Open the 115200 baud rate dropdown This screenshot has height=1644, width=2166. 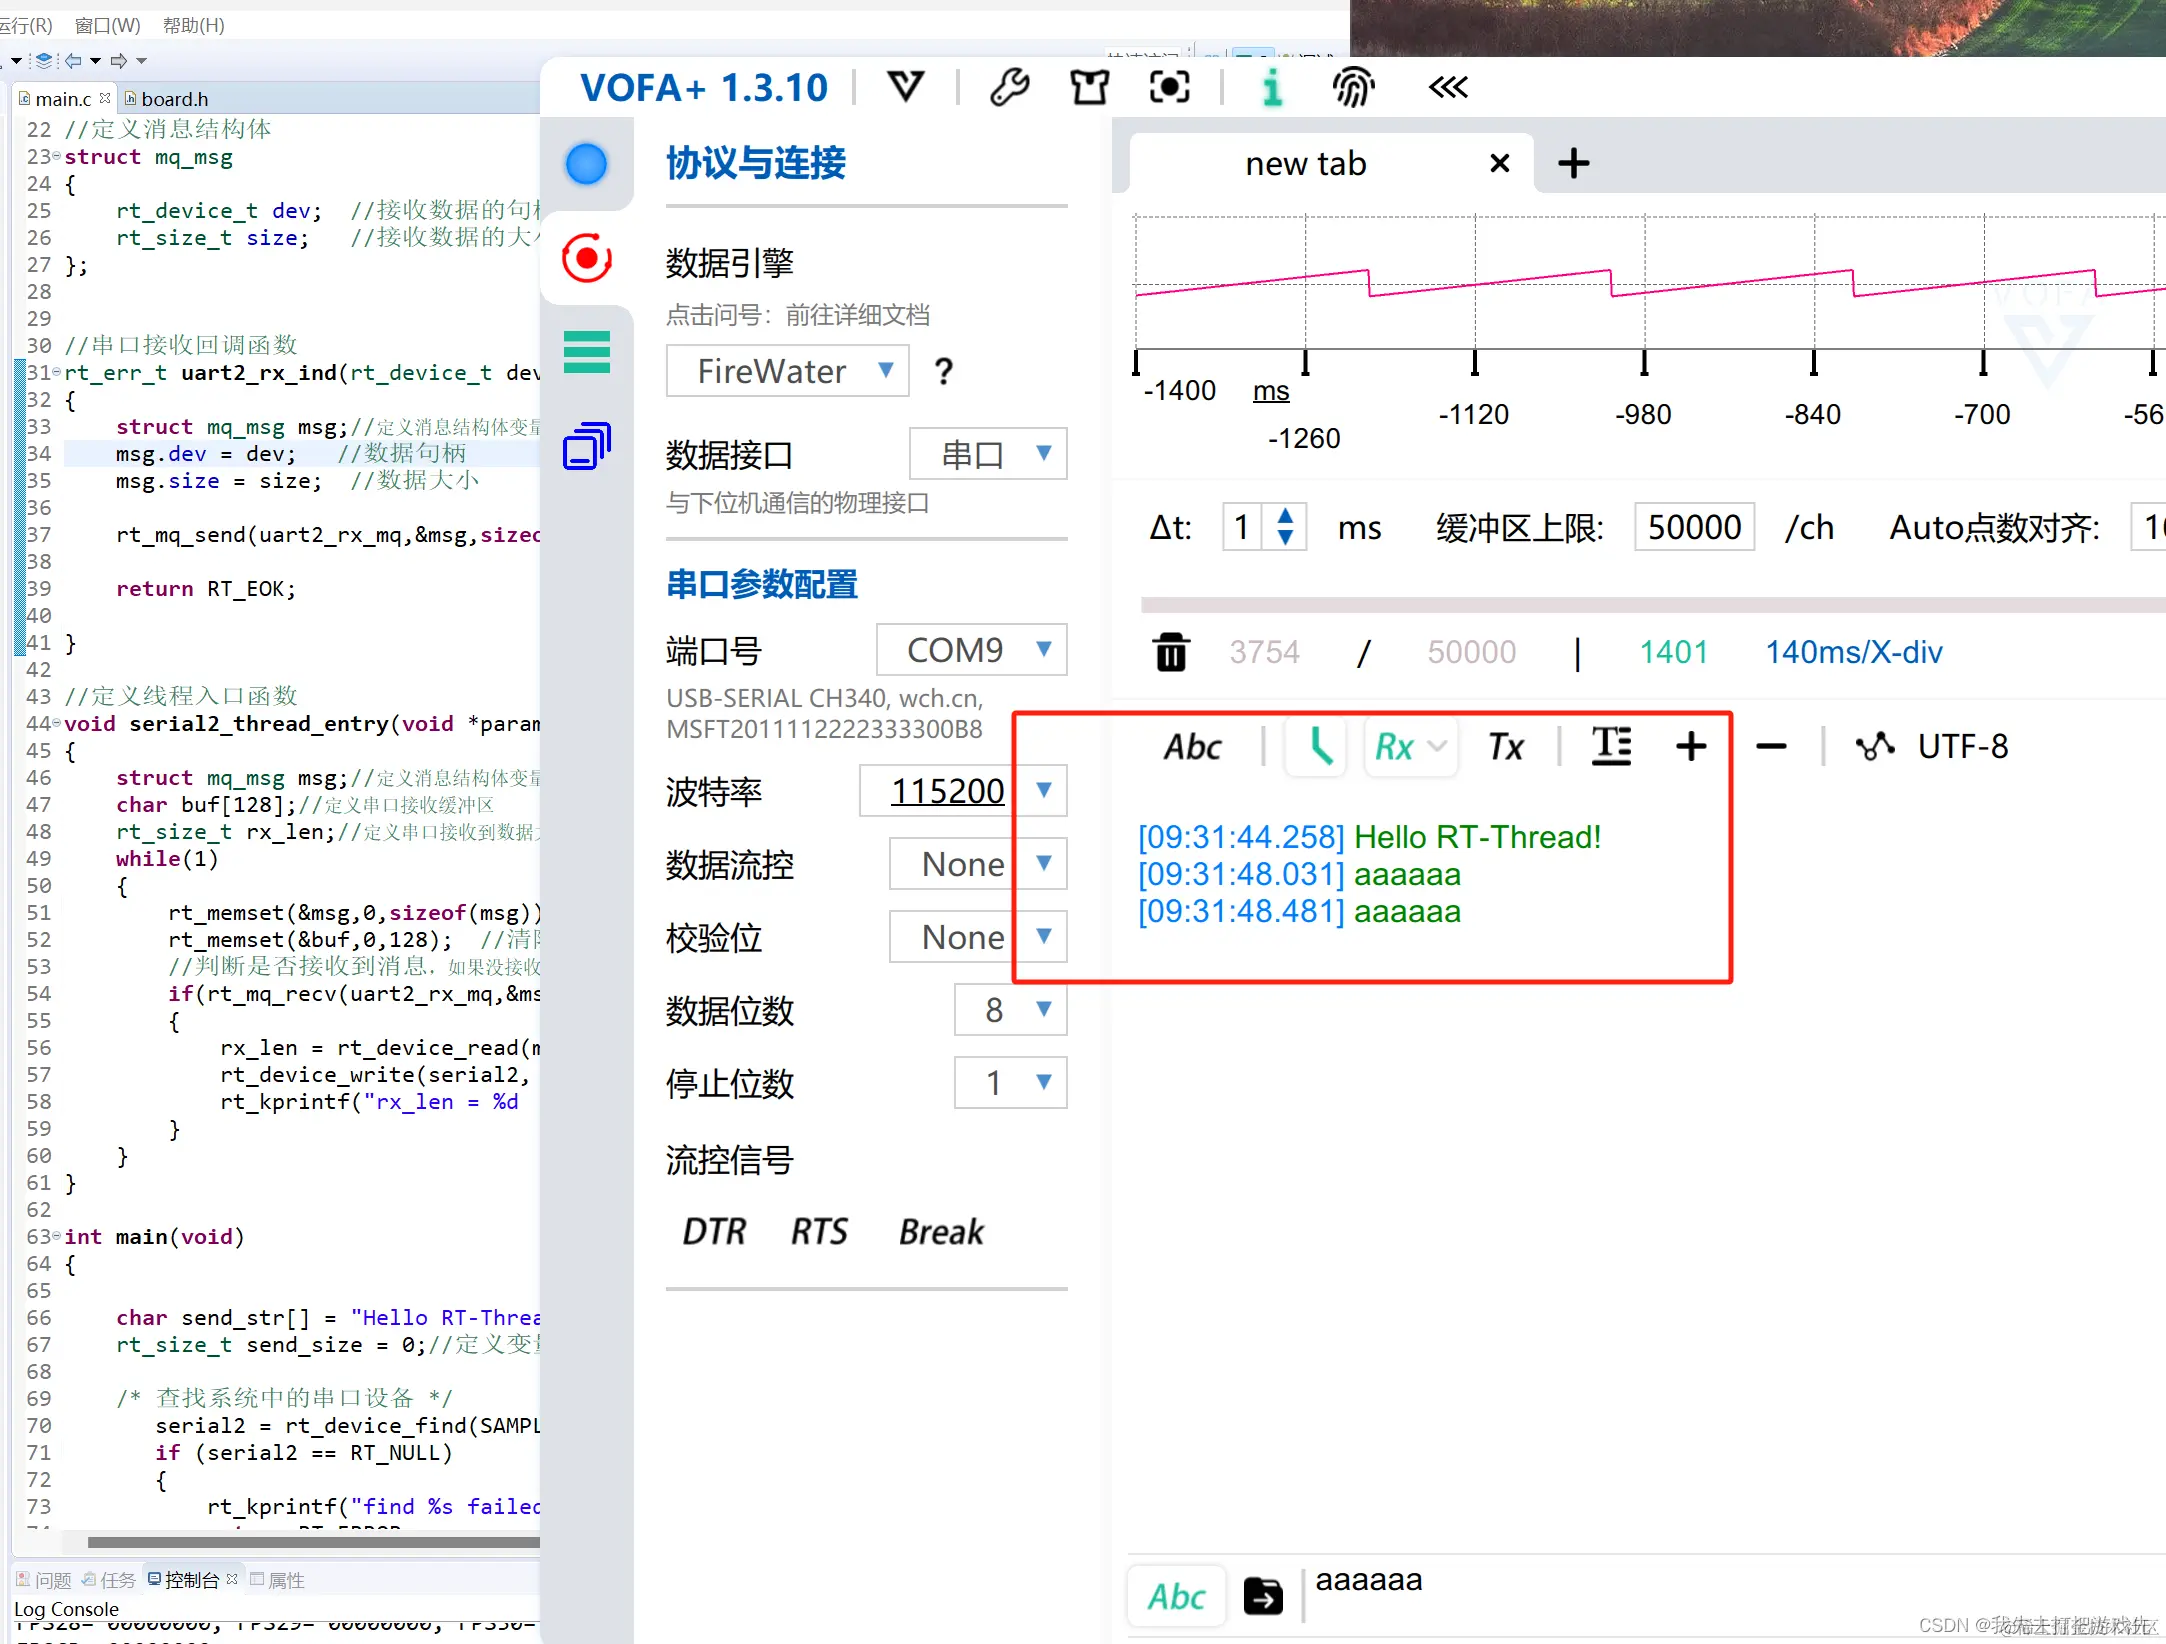1043,791
